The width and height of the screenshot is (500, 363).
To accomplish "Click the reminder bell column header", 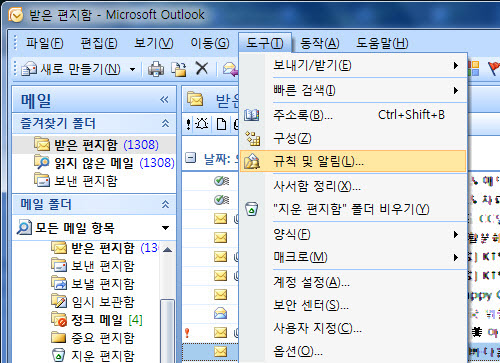I will [202, 124].
